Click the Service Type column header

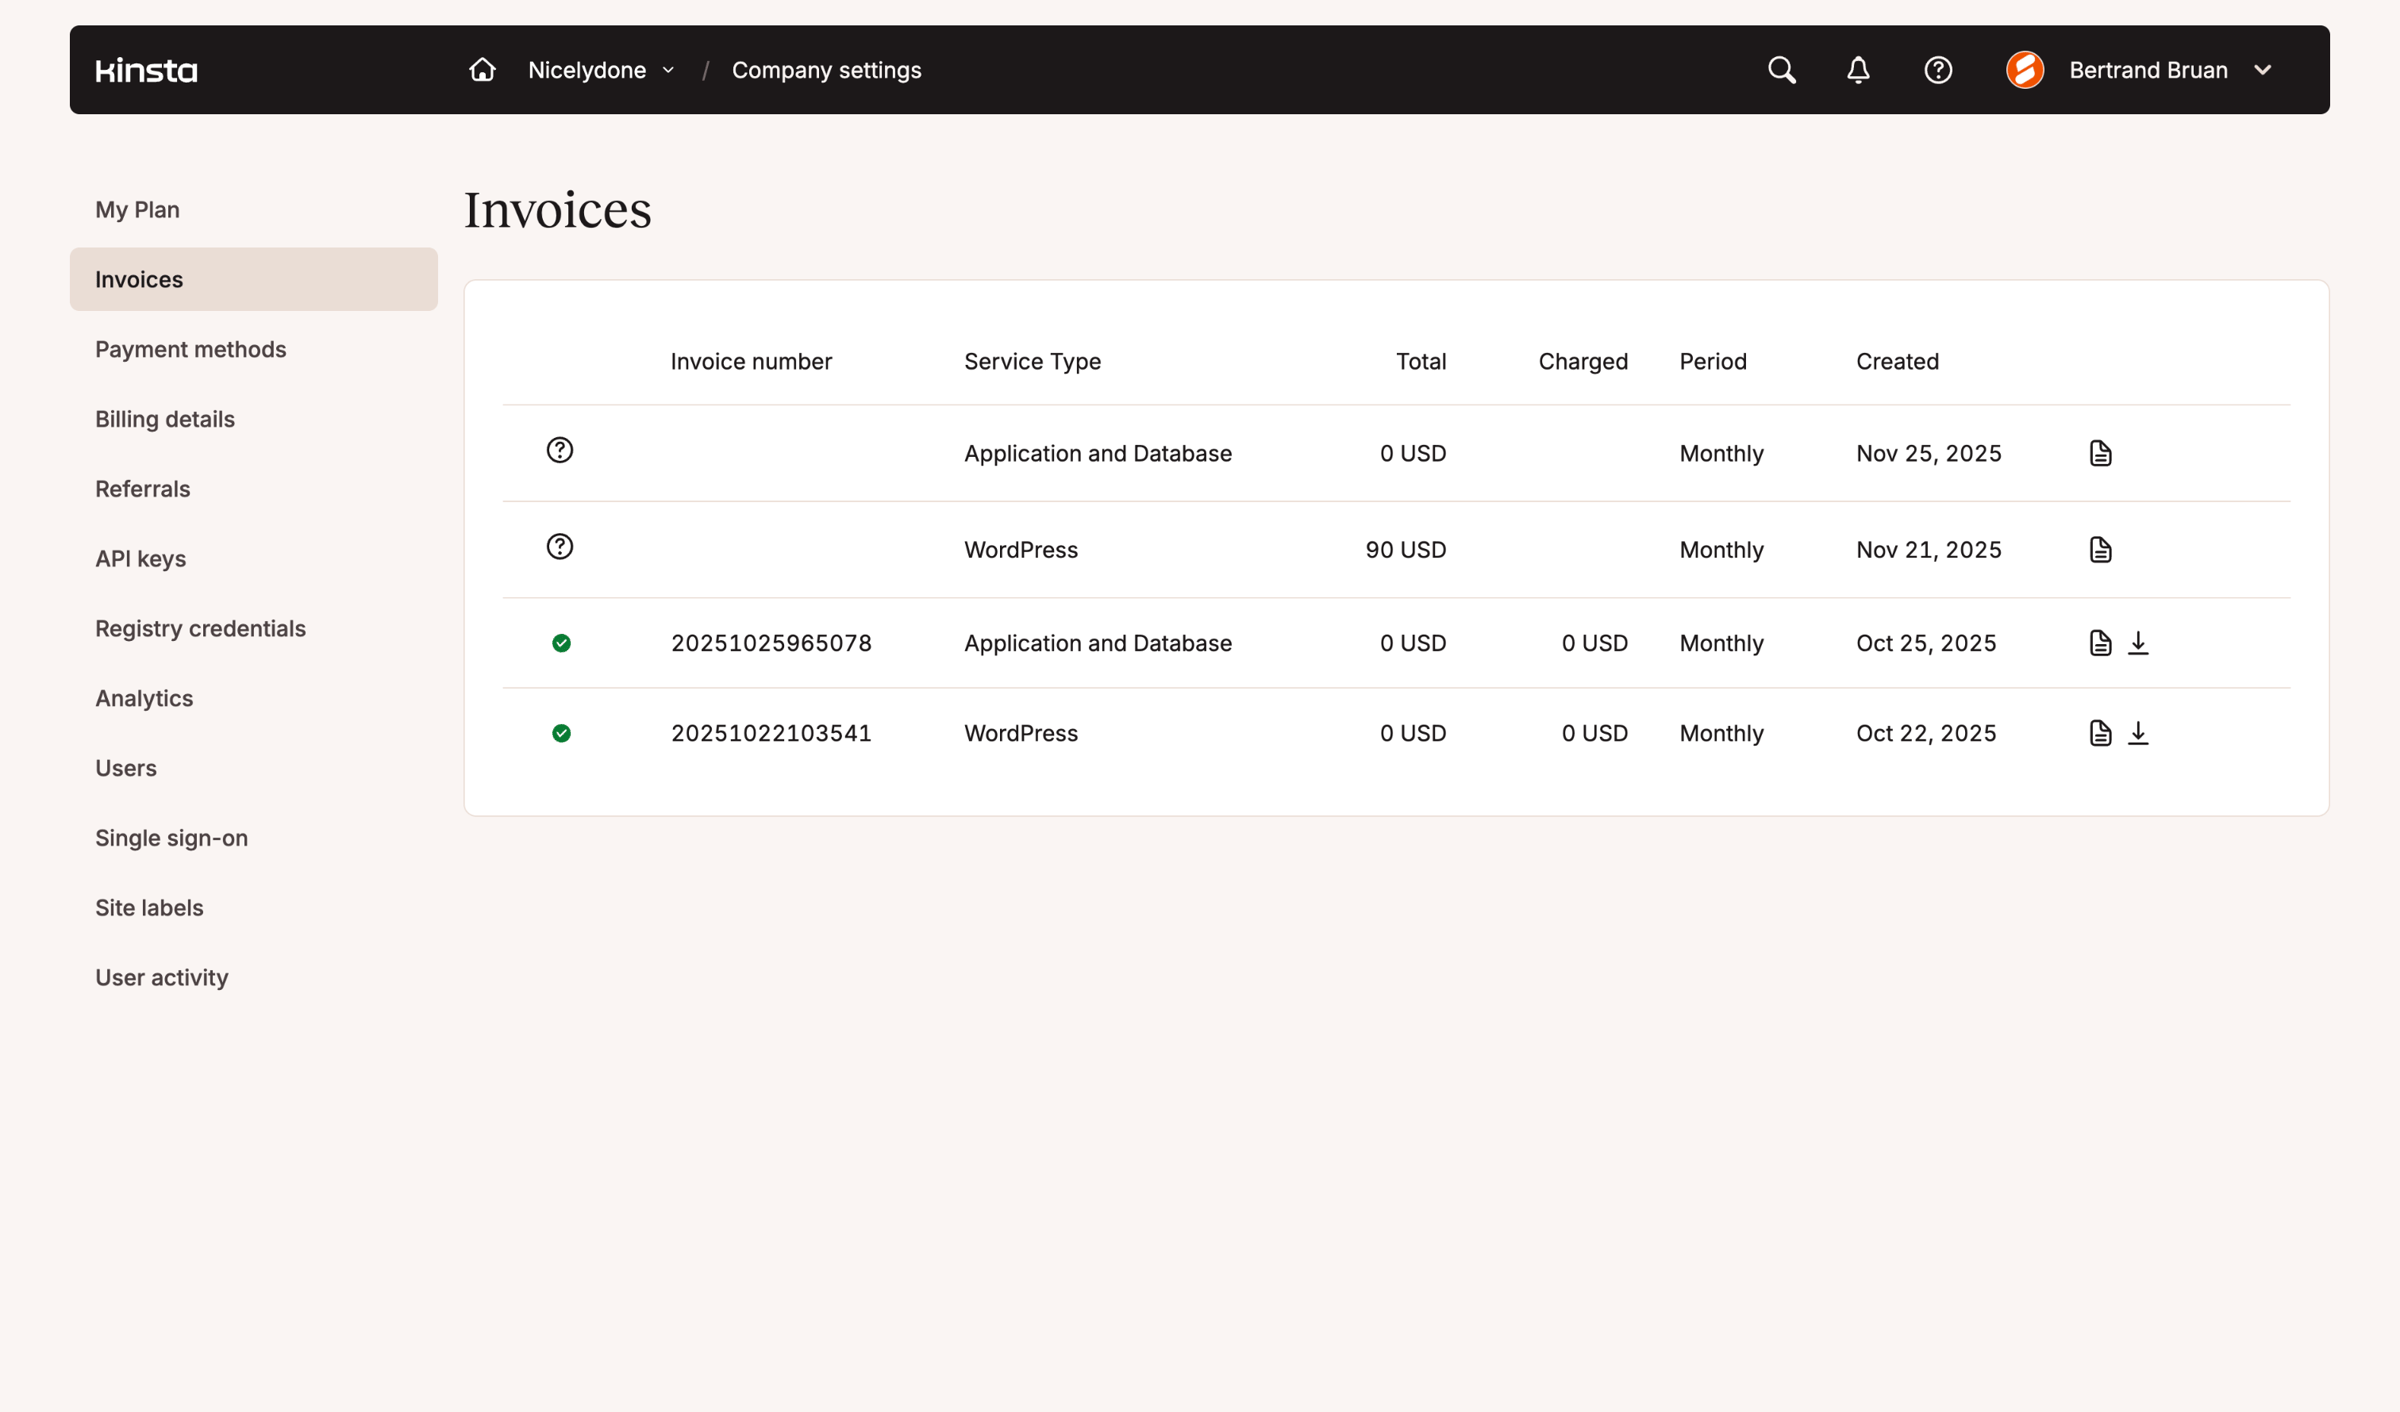click(1032, 361)
